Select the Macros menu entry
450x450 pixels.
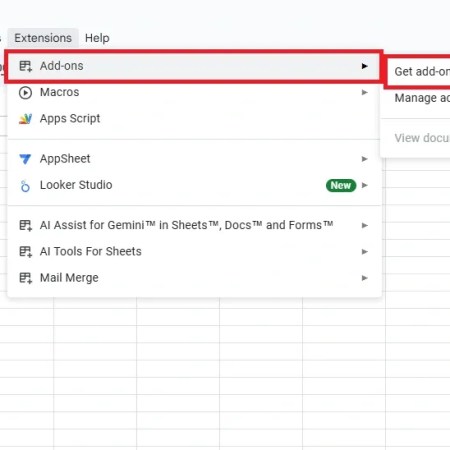coord(194,92)
